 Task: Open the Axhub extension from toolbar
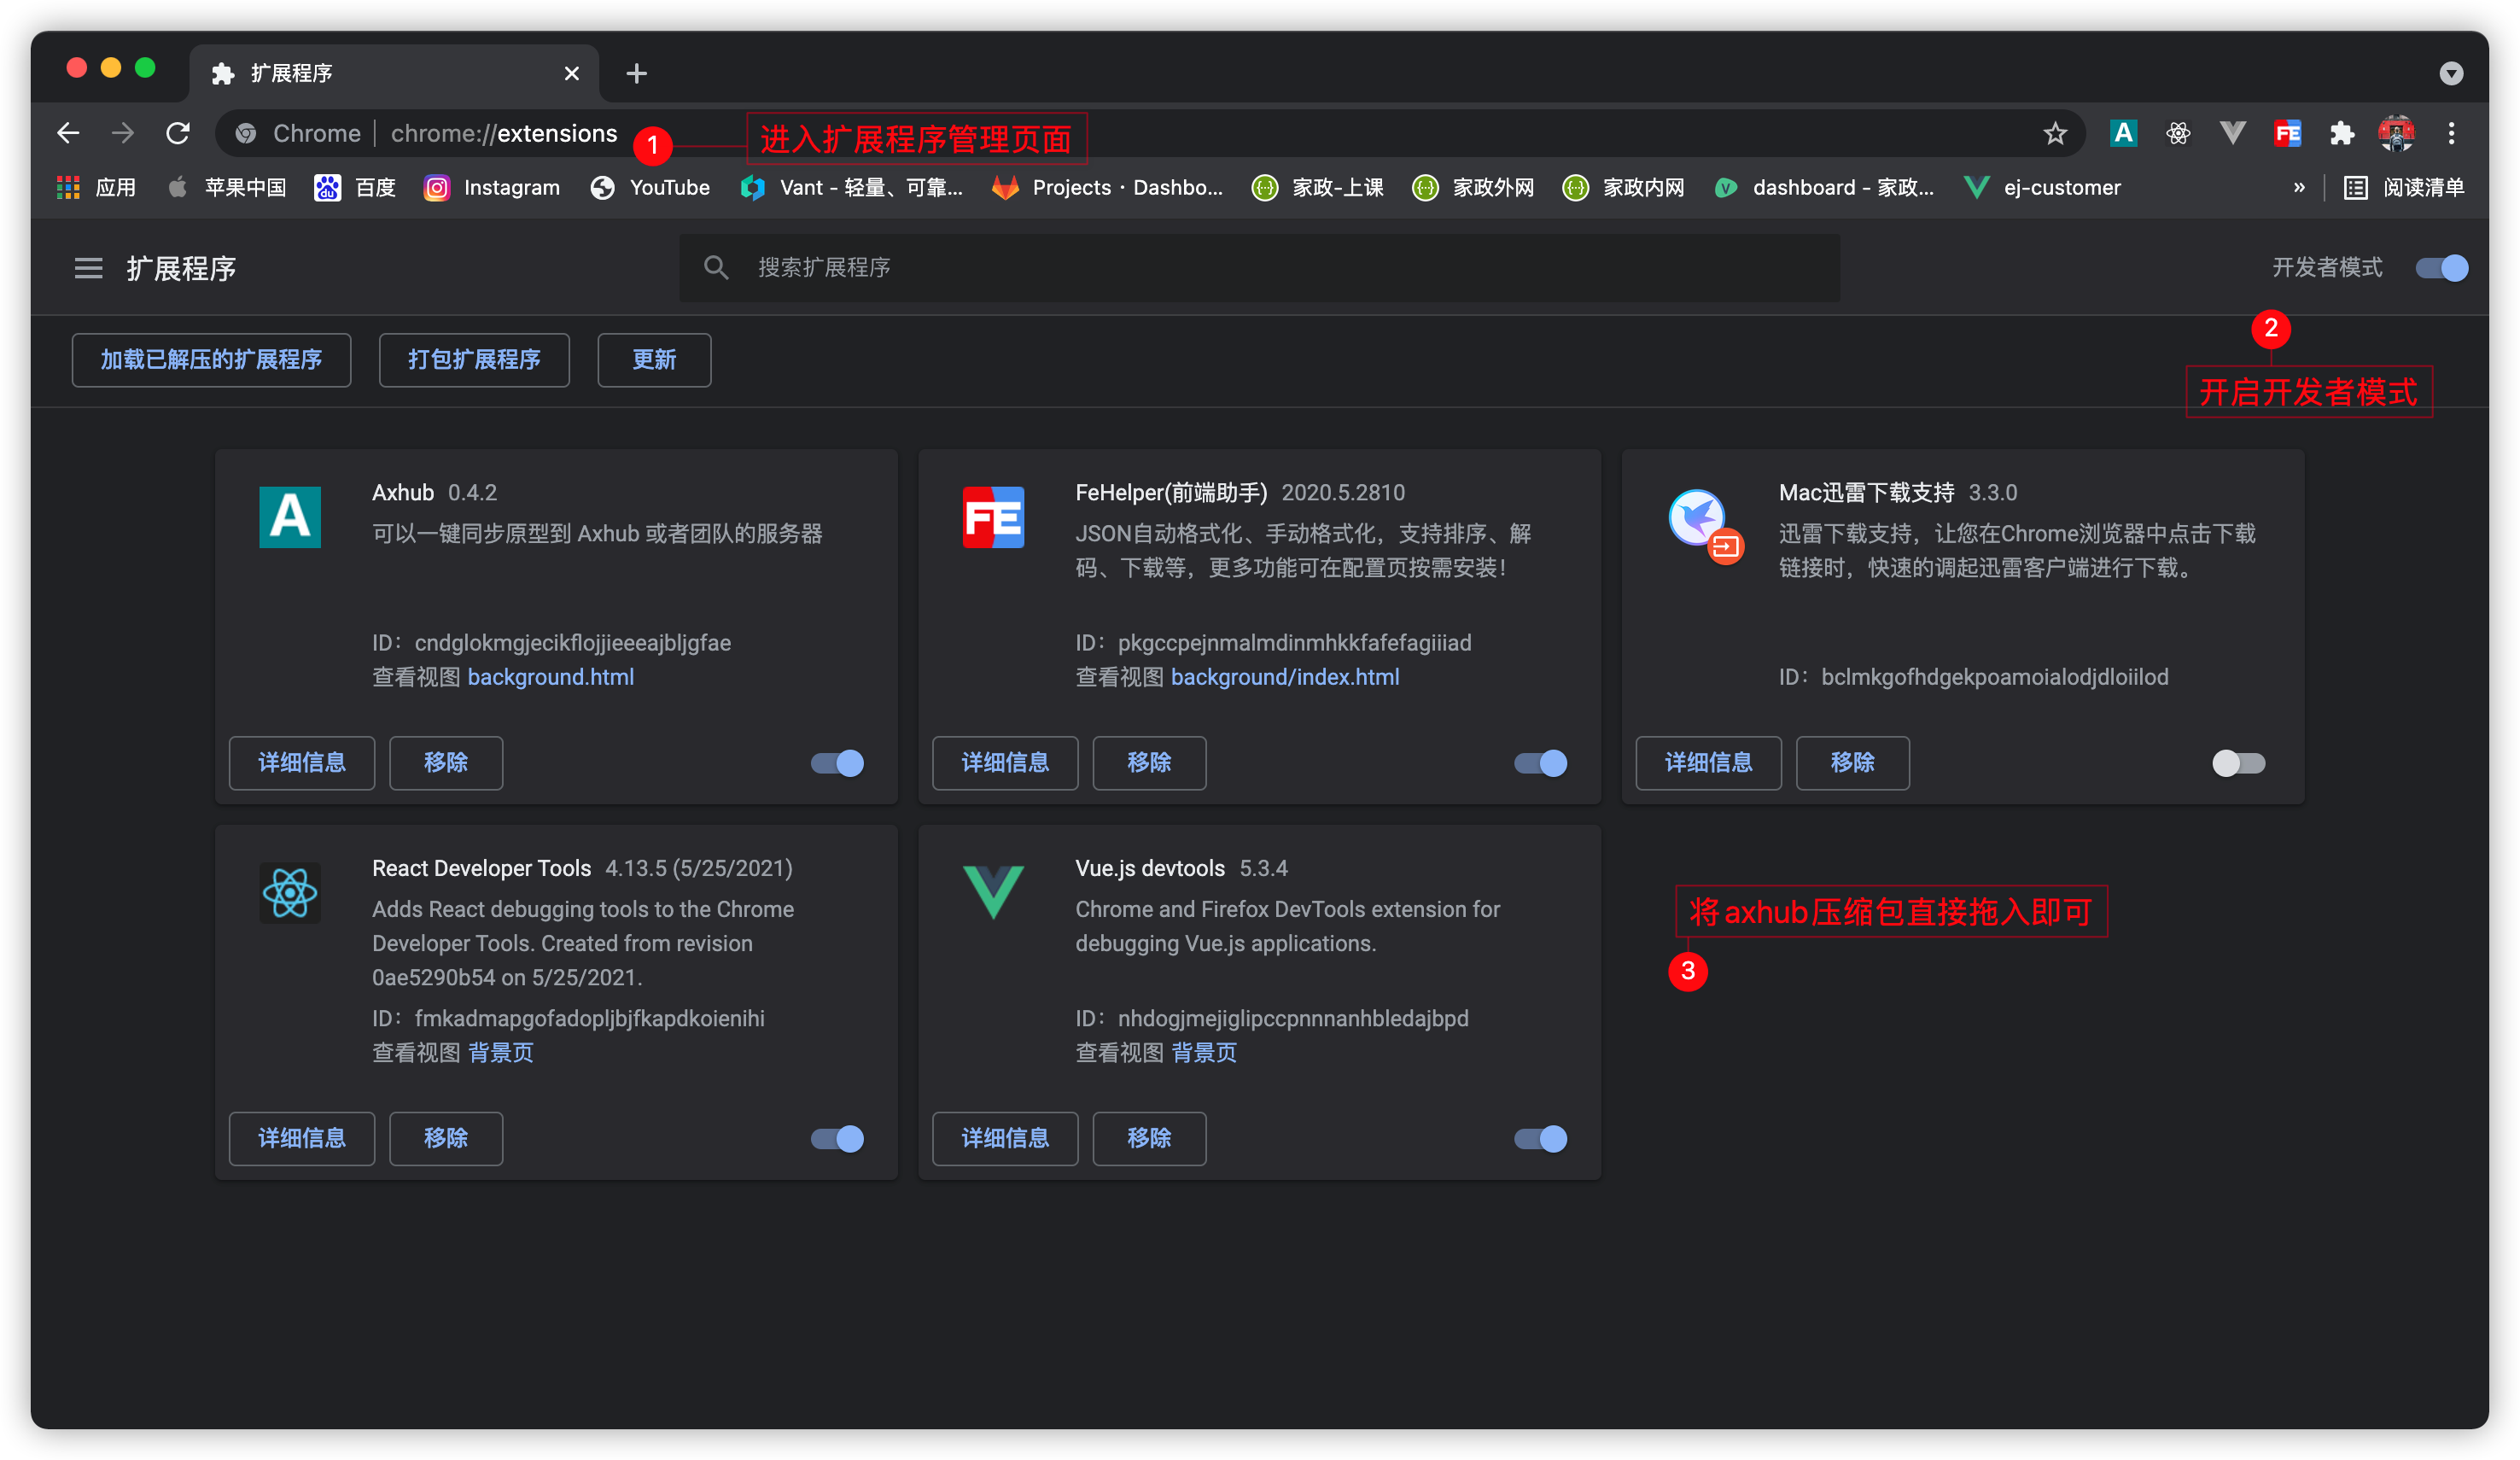click(x=2124, y=132)
